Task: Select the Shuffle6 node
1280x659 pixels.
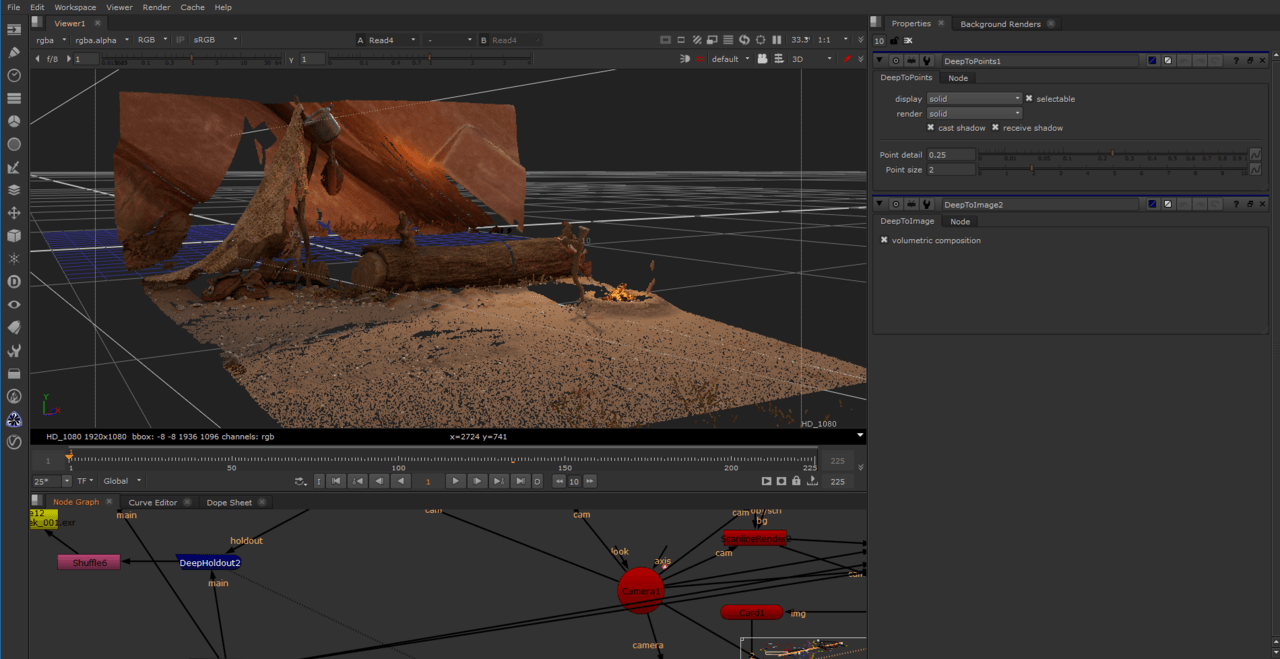Action: pyautogui.click(x=89, y=563)
